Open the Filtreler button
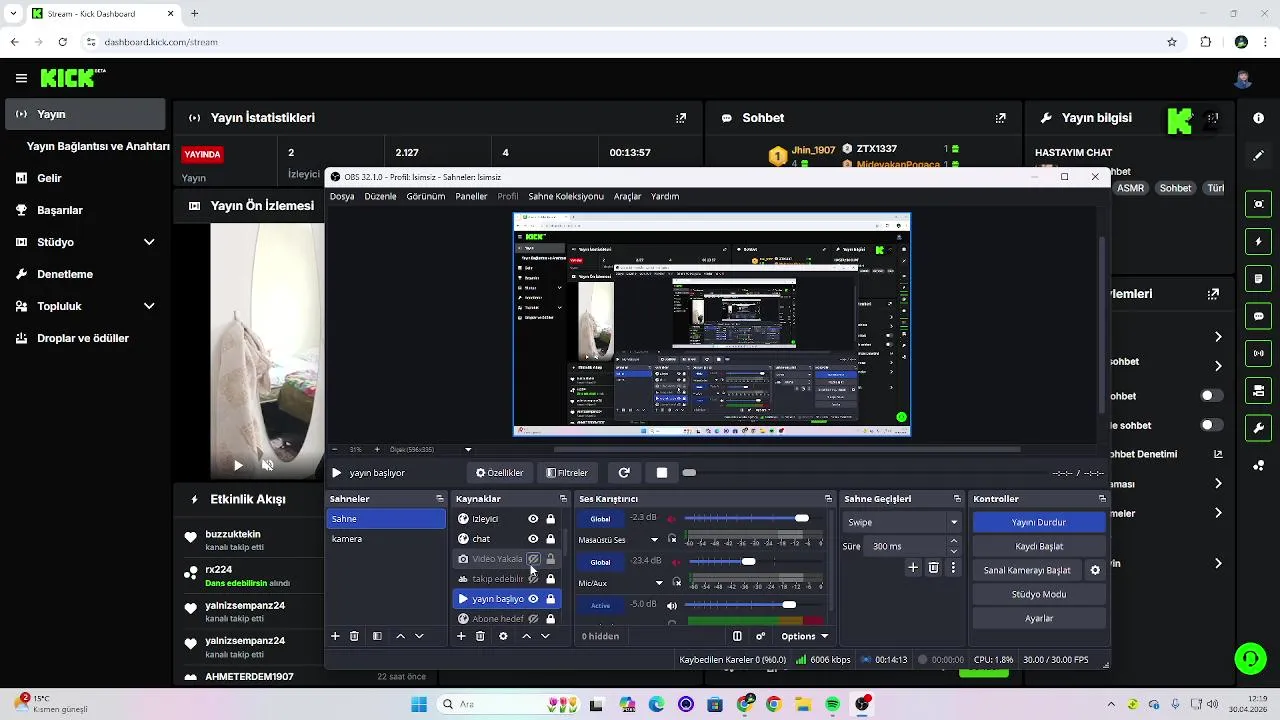The width and height of the screenshot is (1280, 720). coord(567,473)
